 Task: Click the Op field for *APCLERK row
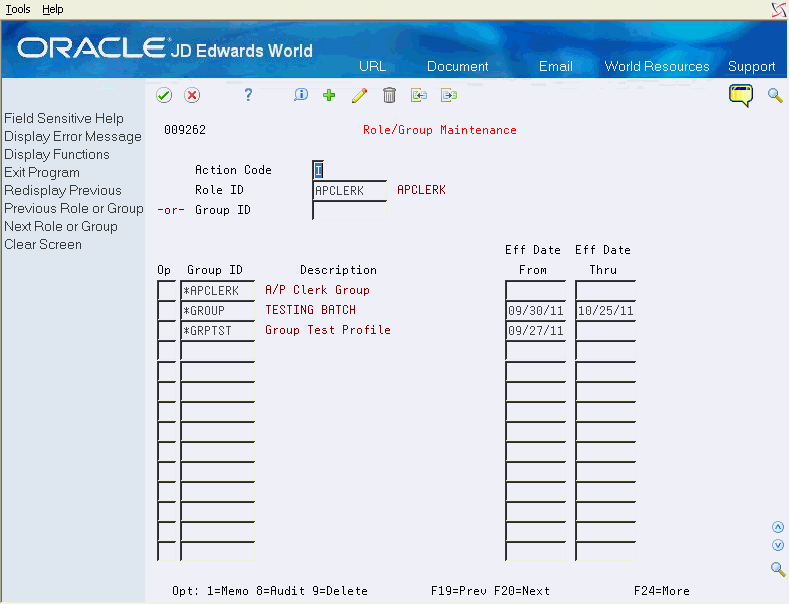[167, 290]
